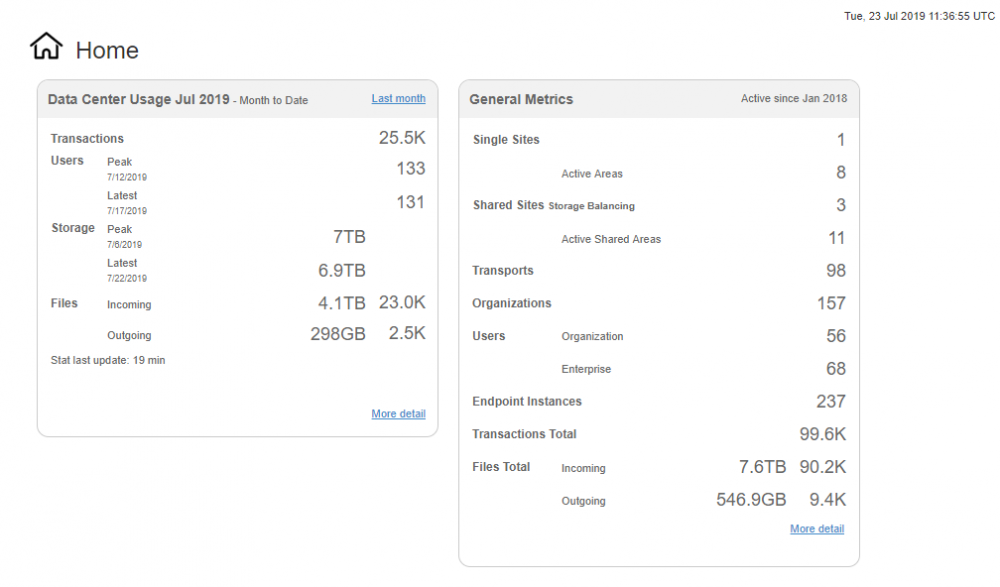The image size is (1000, 587).
Task: Click the outgoing files size 298GB
Action: coord(337,334)
